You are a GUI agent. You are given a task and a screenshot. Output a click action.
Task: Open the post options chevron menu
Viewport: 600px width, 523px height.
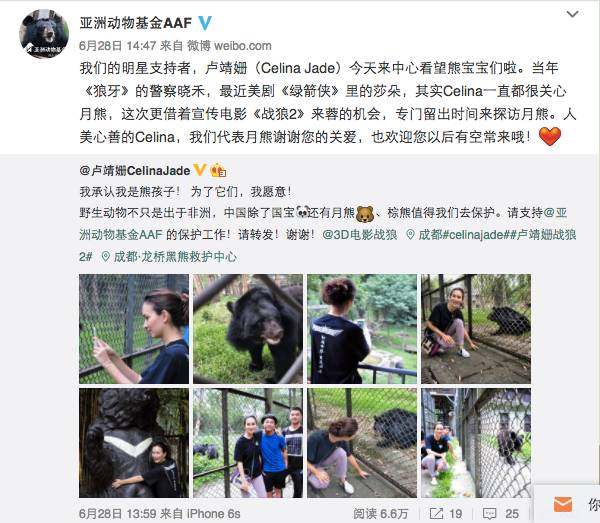(x=572, y=15)
